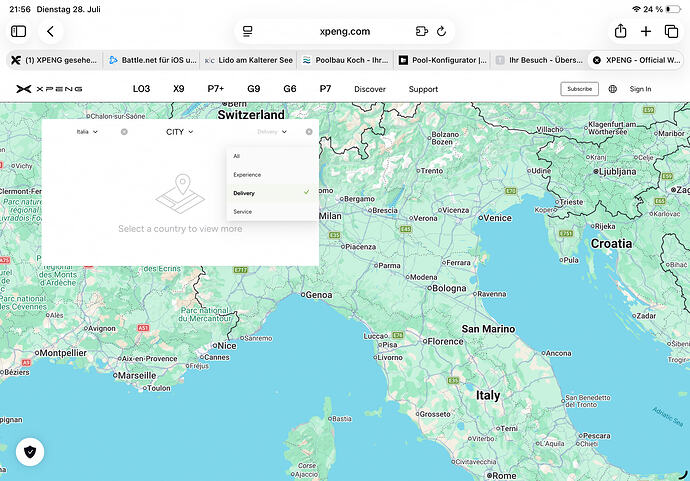Clear the Italia country selection

click(124, 132)
